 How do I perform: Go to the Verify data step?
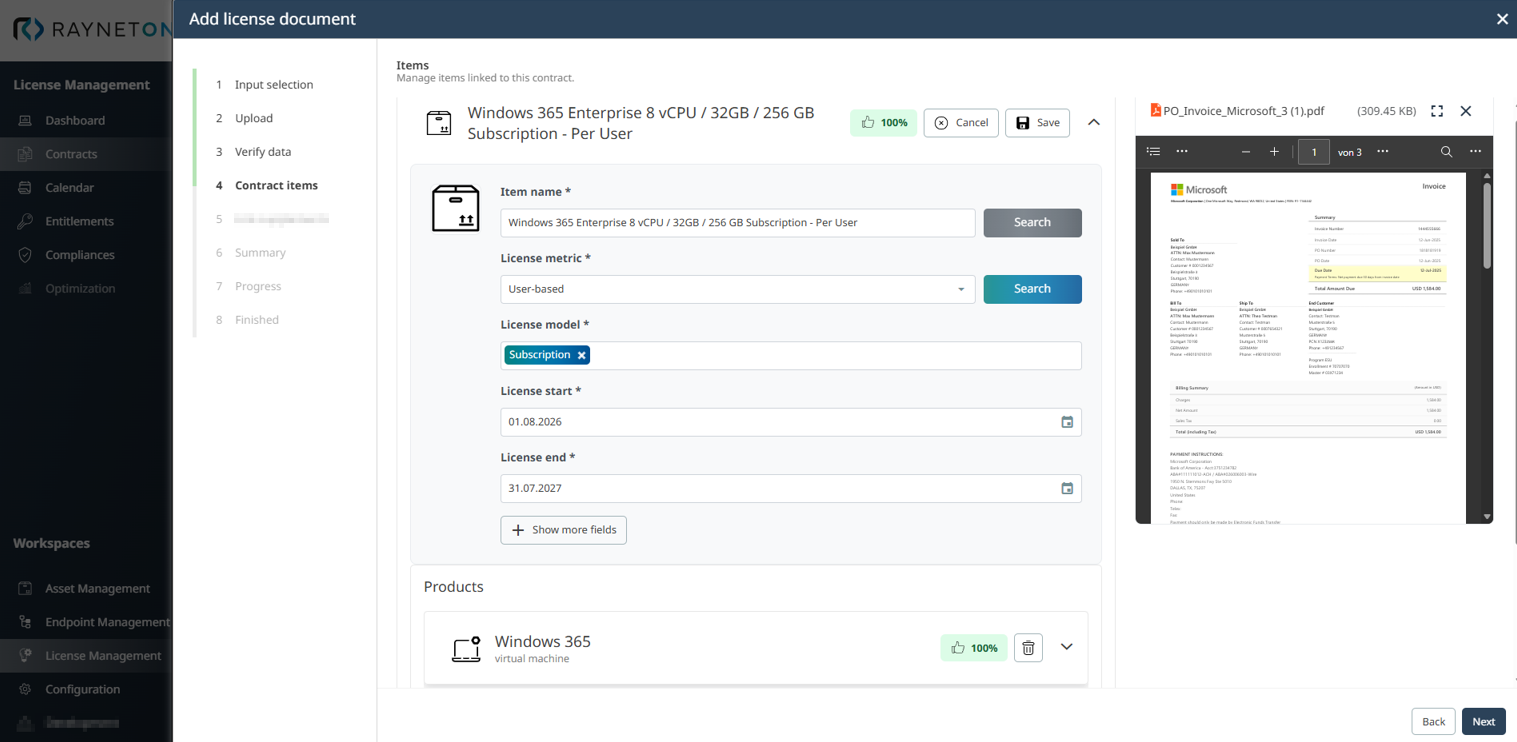point(263,152)
